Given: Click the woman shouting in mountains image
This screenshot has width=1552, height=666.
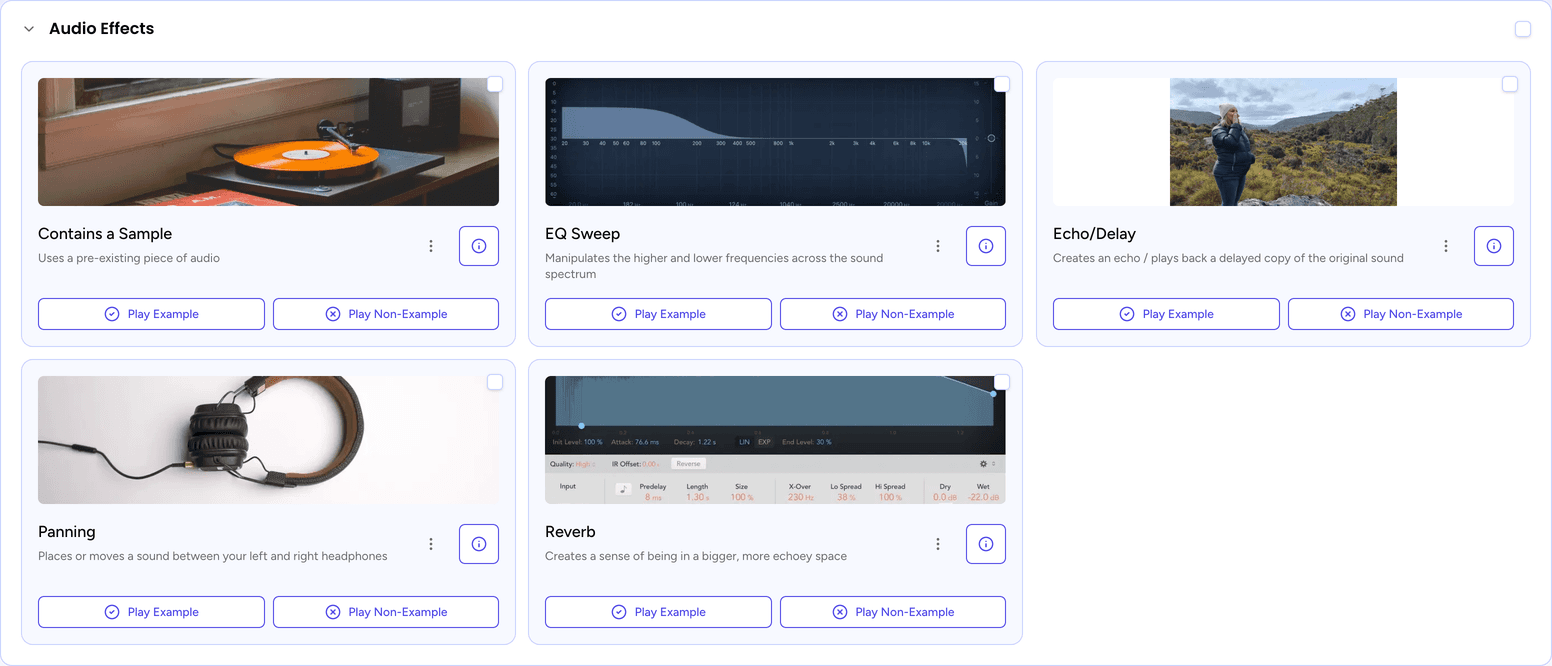Looking at the screenshot, I should (1283, 142).
